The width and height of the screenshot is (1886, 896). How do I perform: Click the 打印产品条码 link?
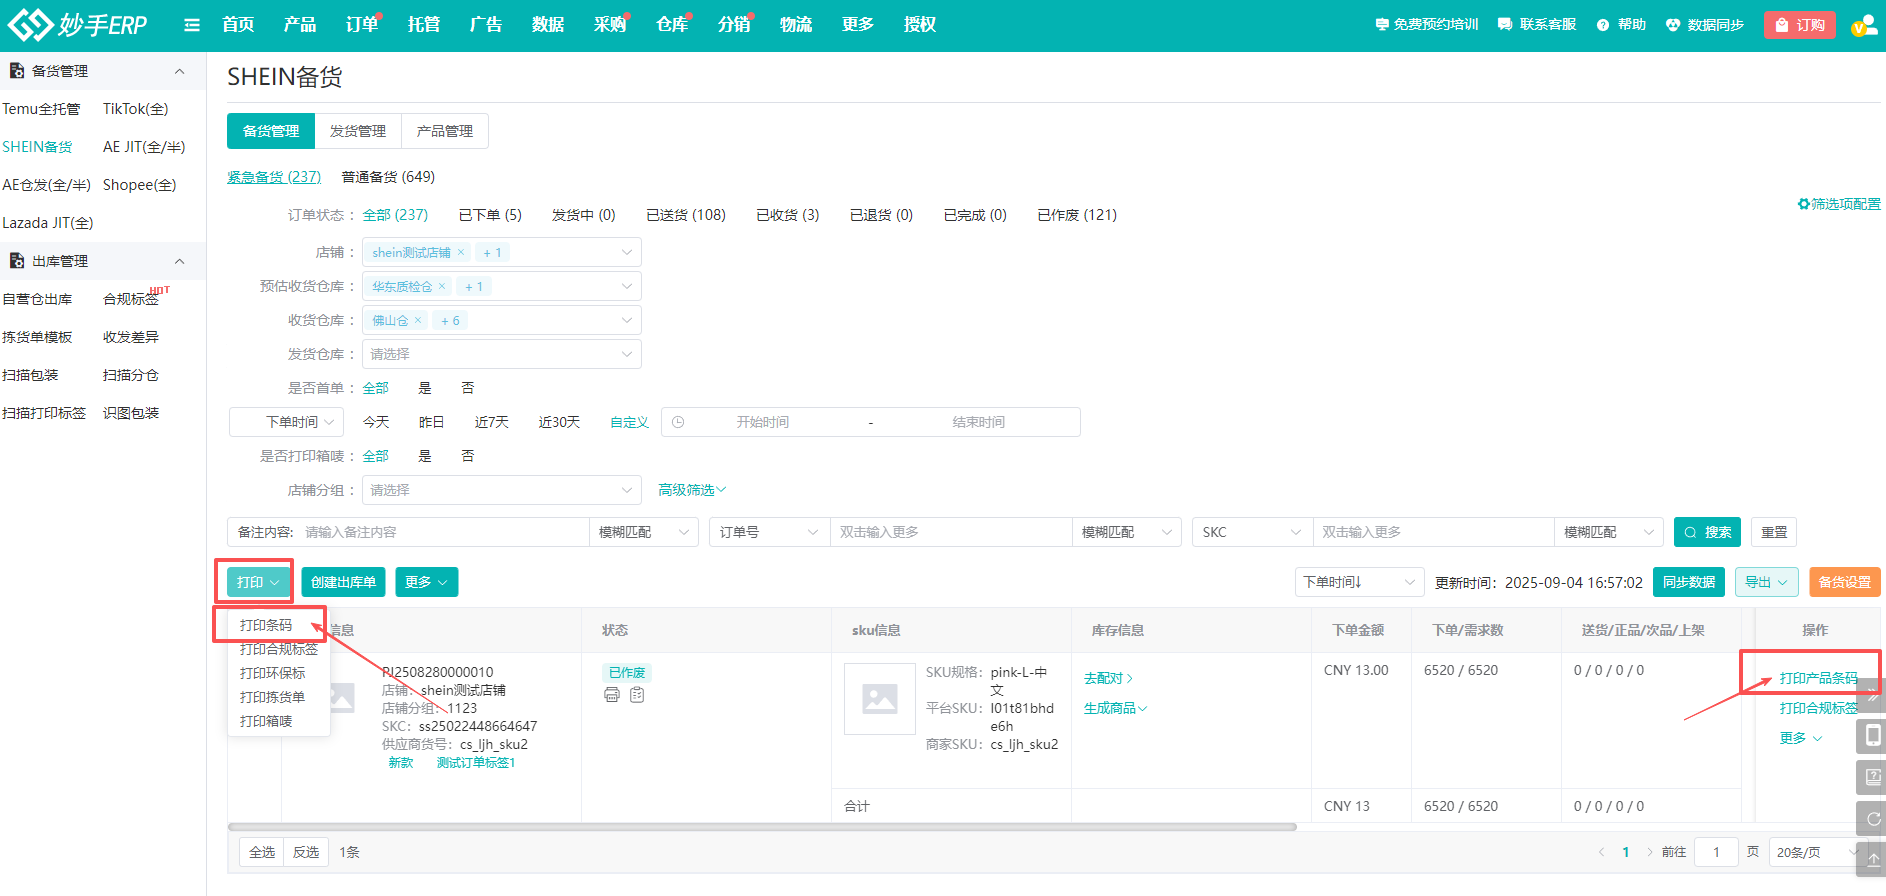(1818, 678)
